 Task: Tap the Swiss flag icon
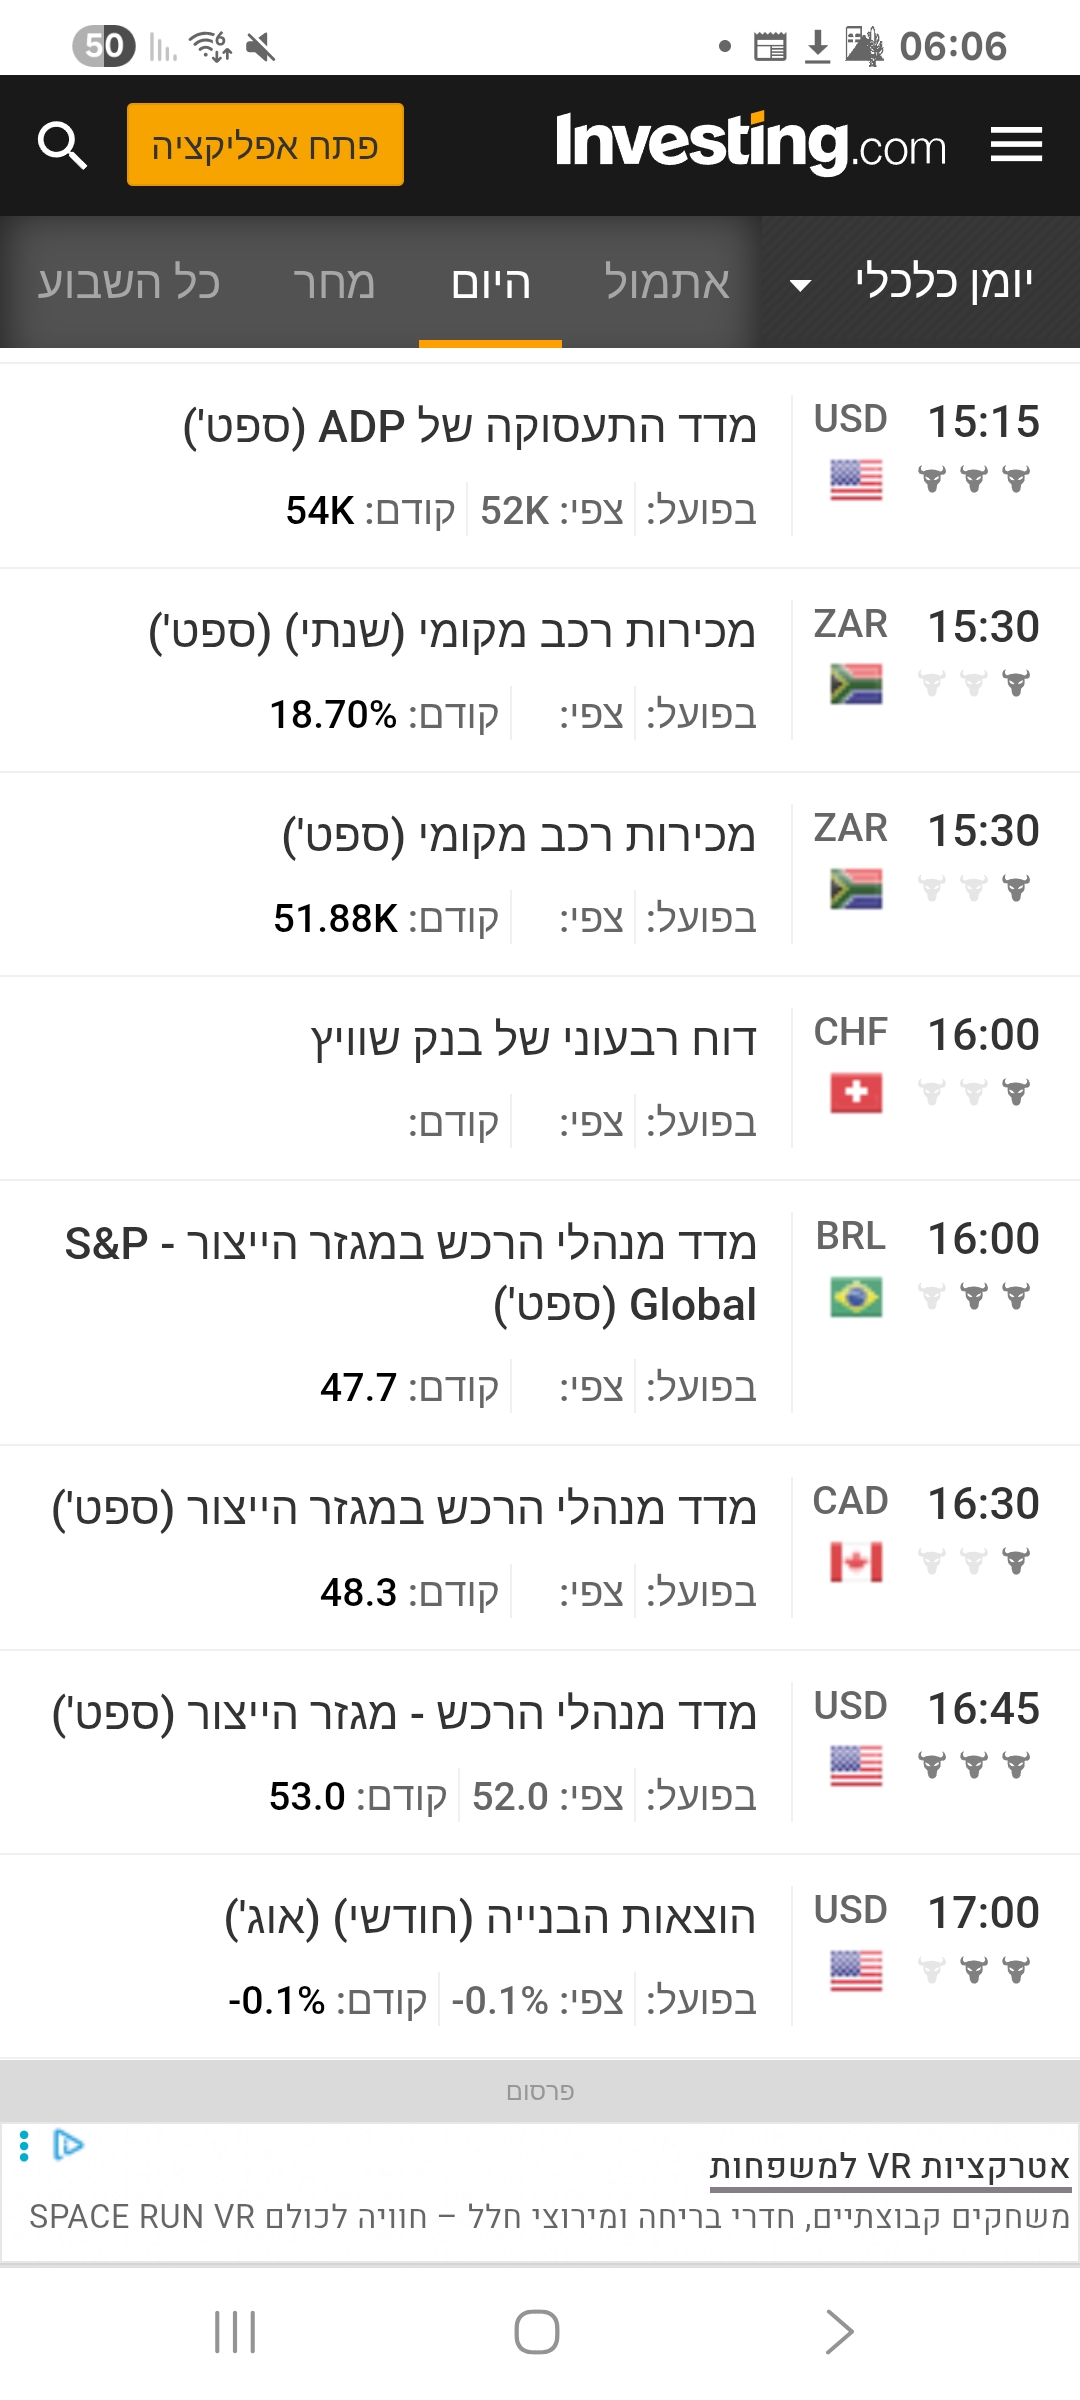pos(856,1092)
